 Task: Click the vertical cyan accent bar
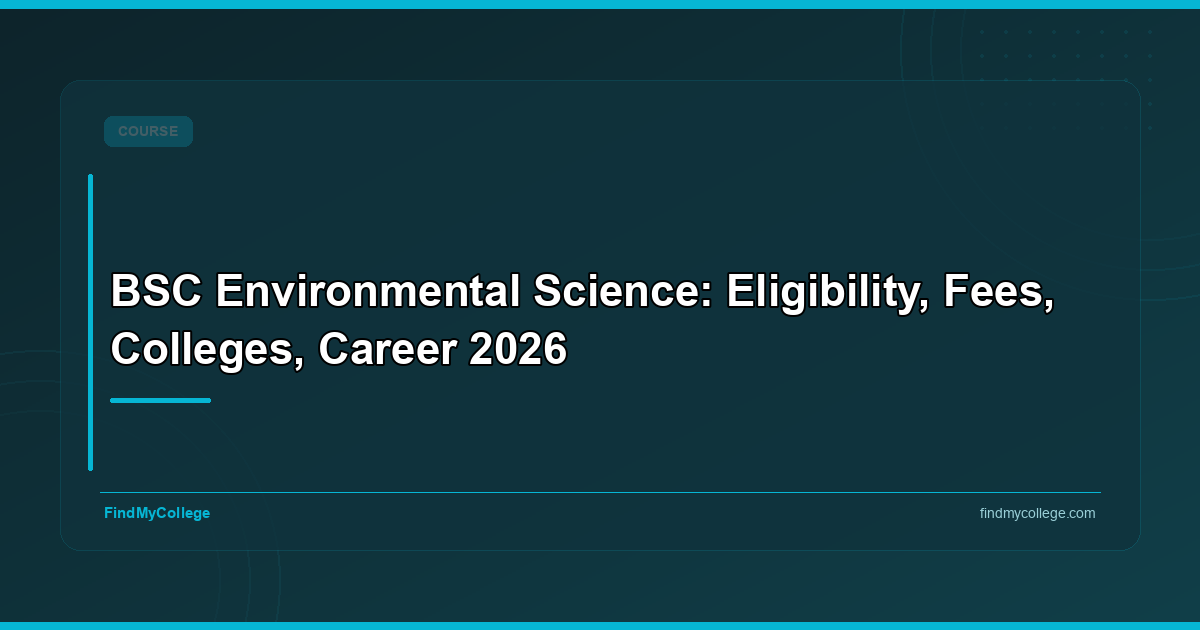(90, 322)
